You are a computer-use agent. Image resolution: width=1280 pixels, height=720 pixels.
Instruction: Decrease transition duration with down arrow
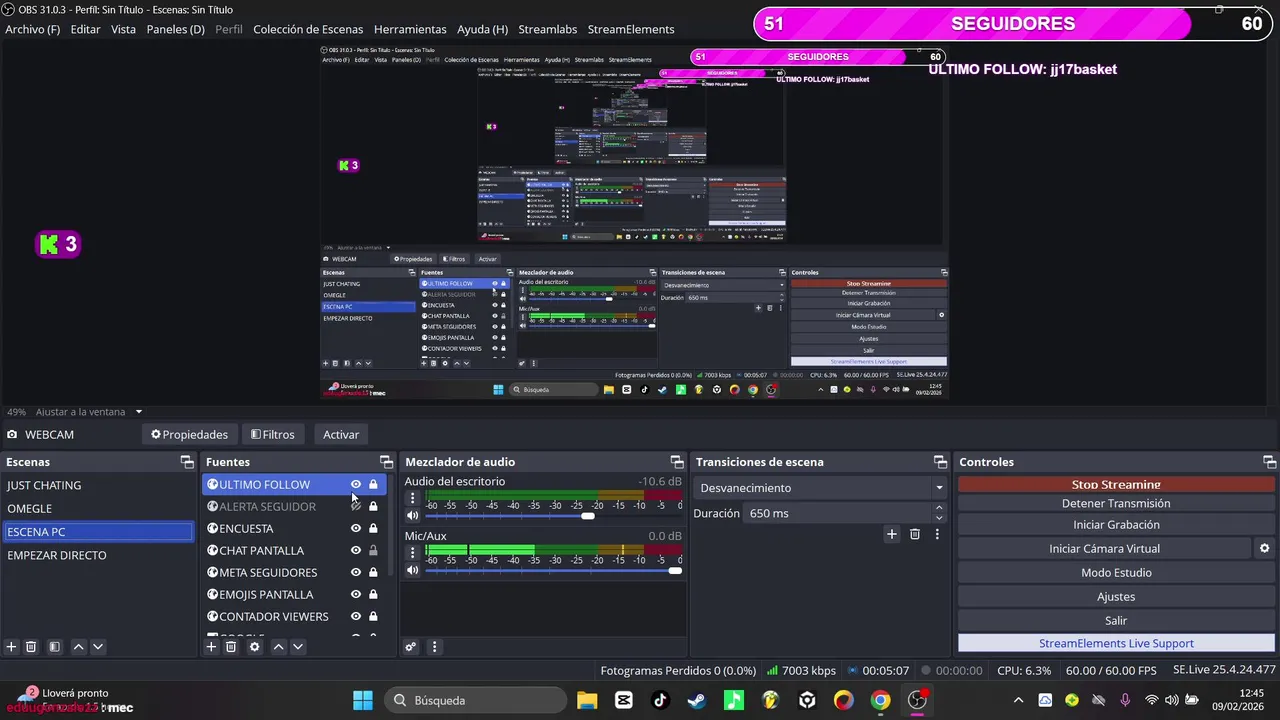pyautogui.click(x=939, y=519)
